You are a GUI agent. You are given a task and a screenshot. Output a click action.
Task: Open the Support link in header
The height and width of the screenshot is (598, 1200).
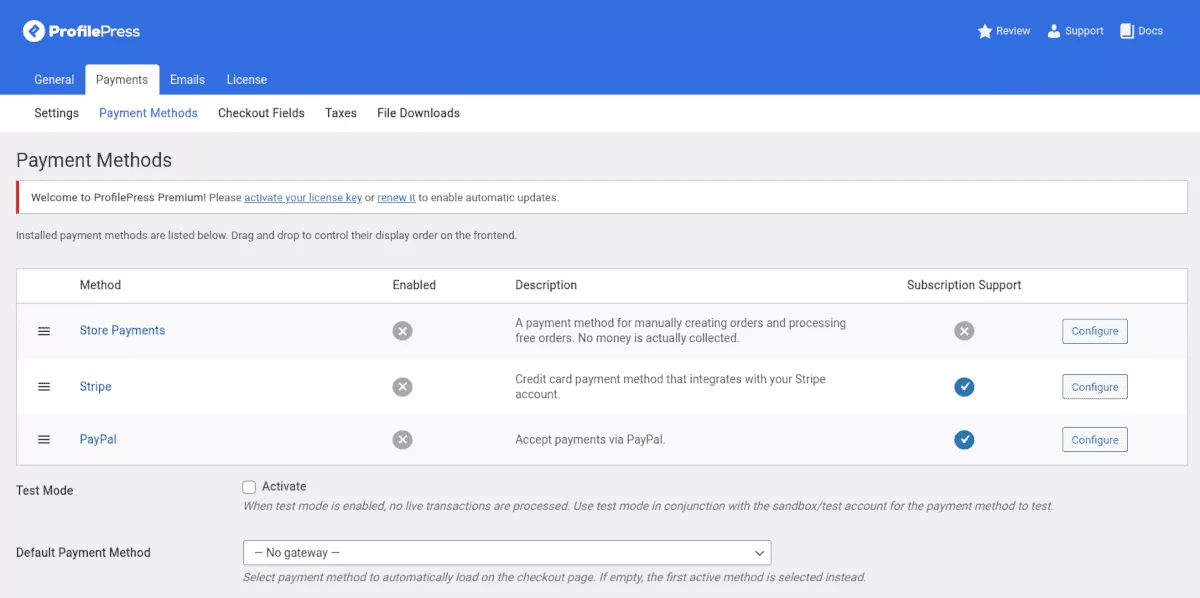[x=1075, y=31]
